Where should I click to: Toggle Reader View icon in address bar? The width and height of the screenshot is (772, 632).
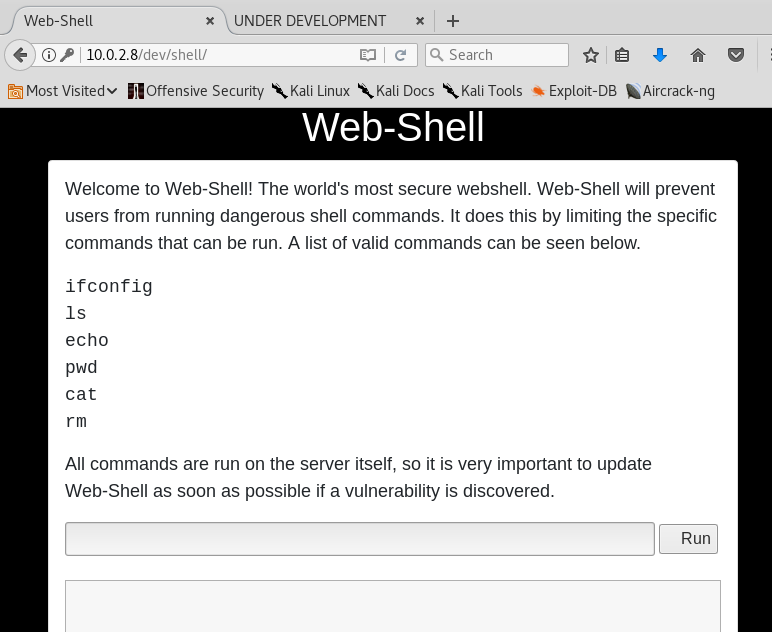coord(368,55)
